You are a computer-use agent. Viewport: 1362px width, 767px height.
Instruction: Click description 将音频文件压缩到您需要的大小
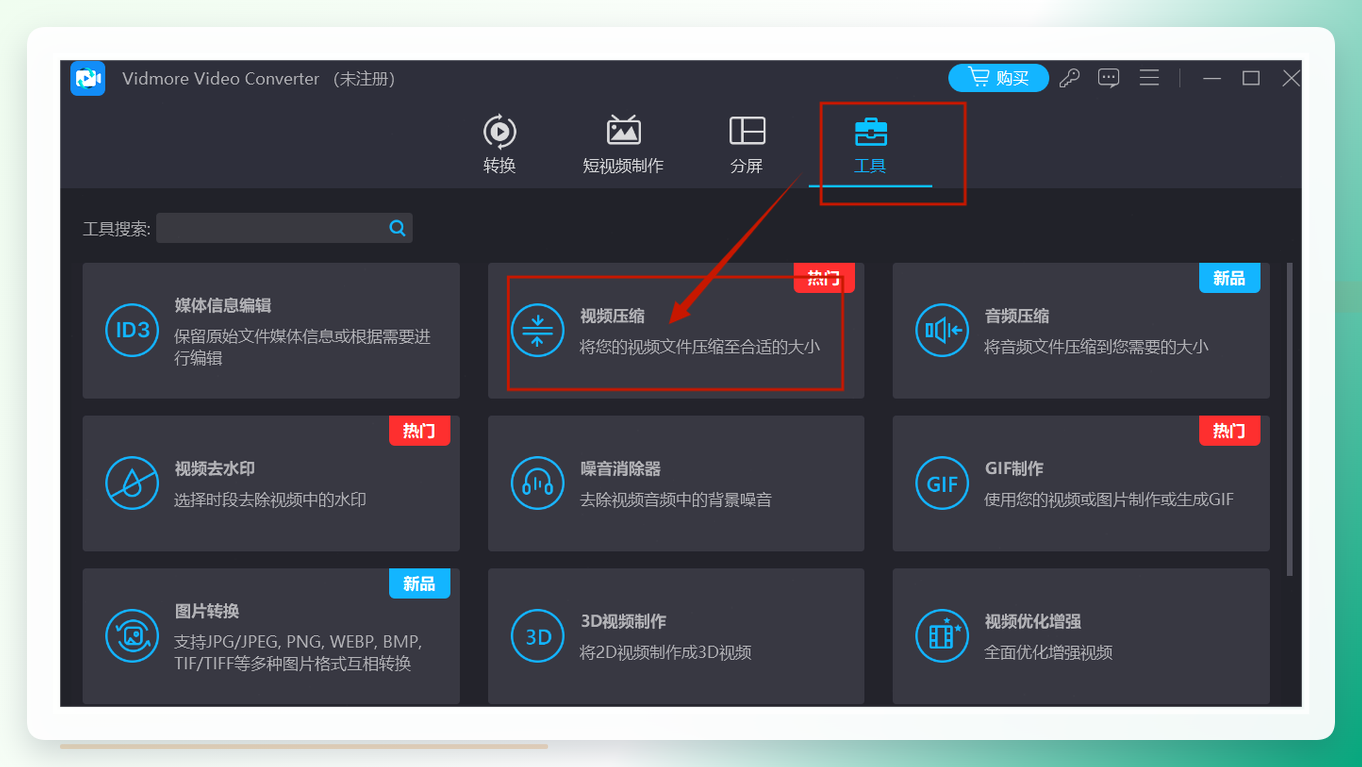(x=1096, y=347)
